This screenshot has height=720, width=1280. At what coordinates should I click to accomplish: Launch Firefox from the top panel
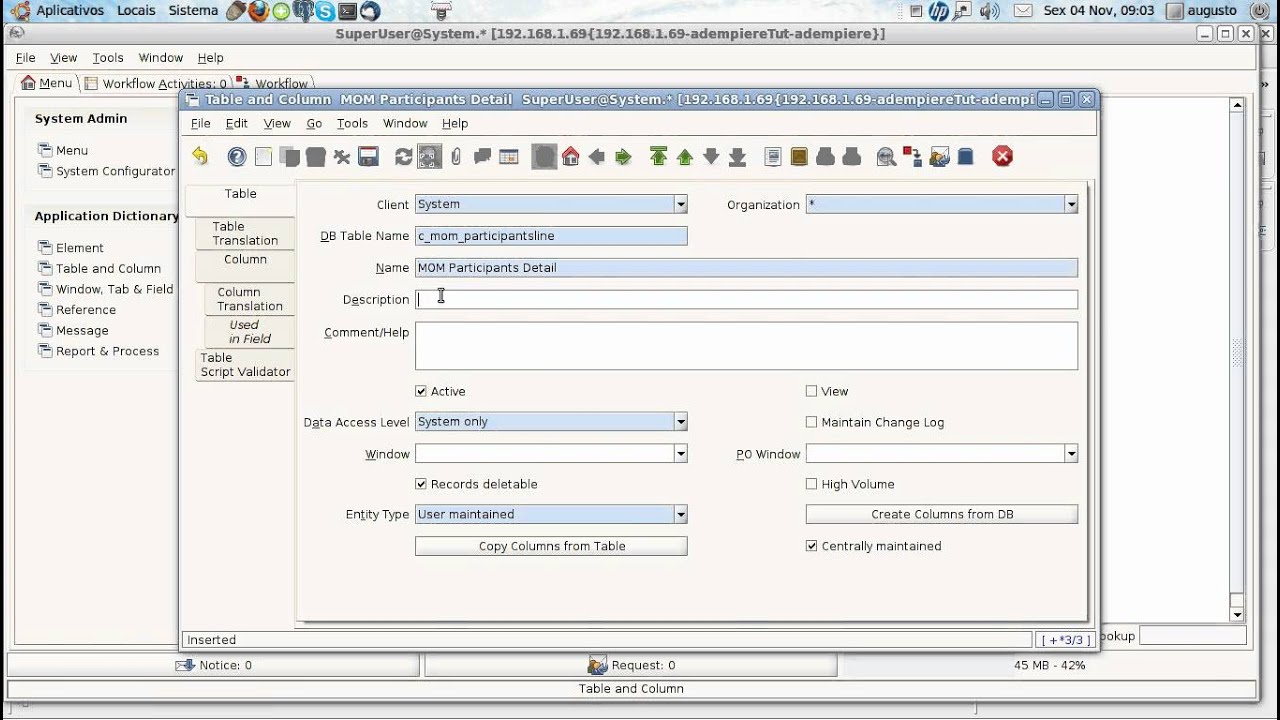[258, 11]
